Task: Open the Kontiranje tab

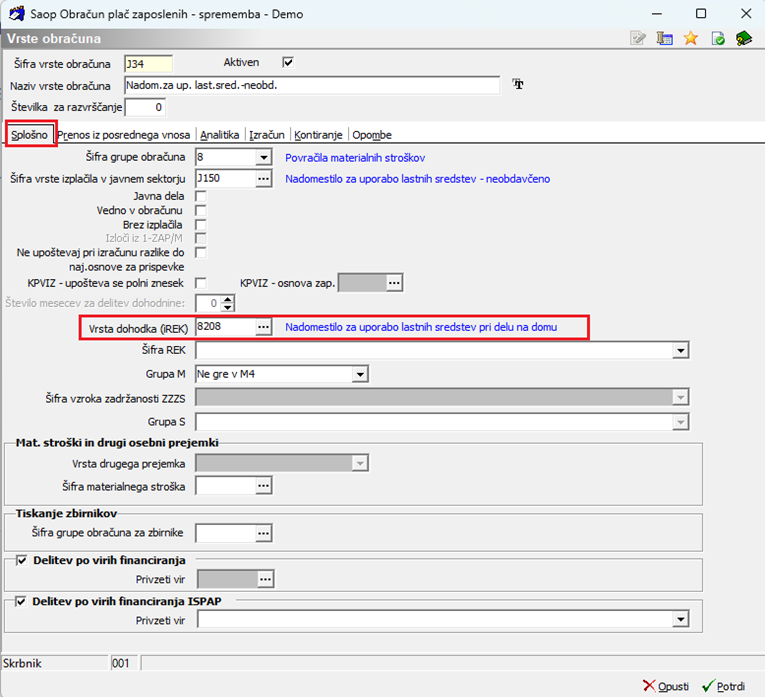Action: tap(318, 135)
